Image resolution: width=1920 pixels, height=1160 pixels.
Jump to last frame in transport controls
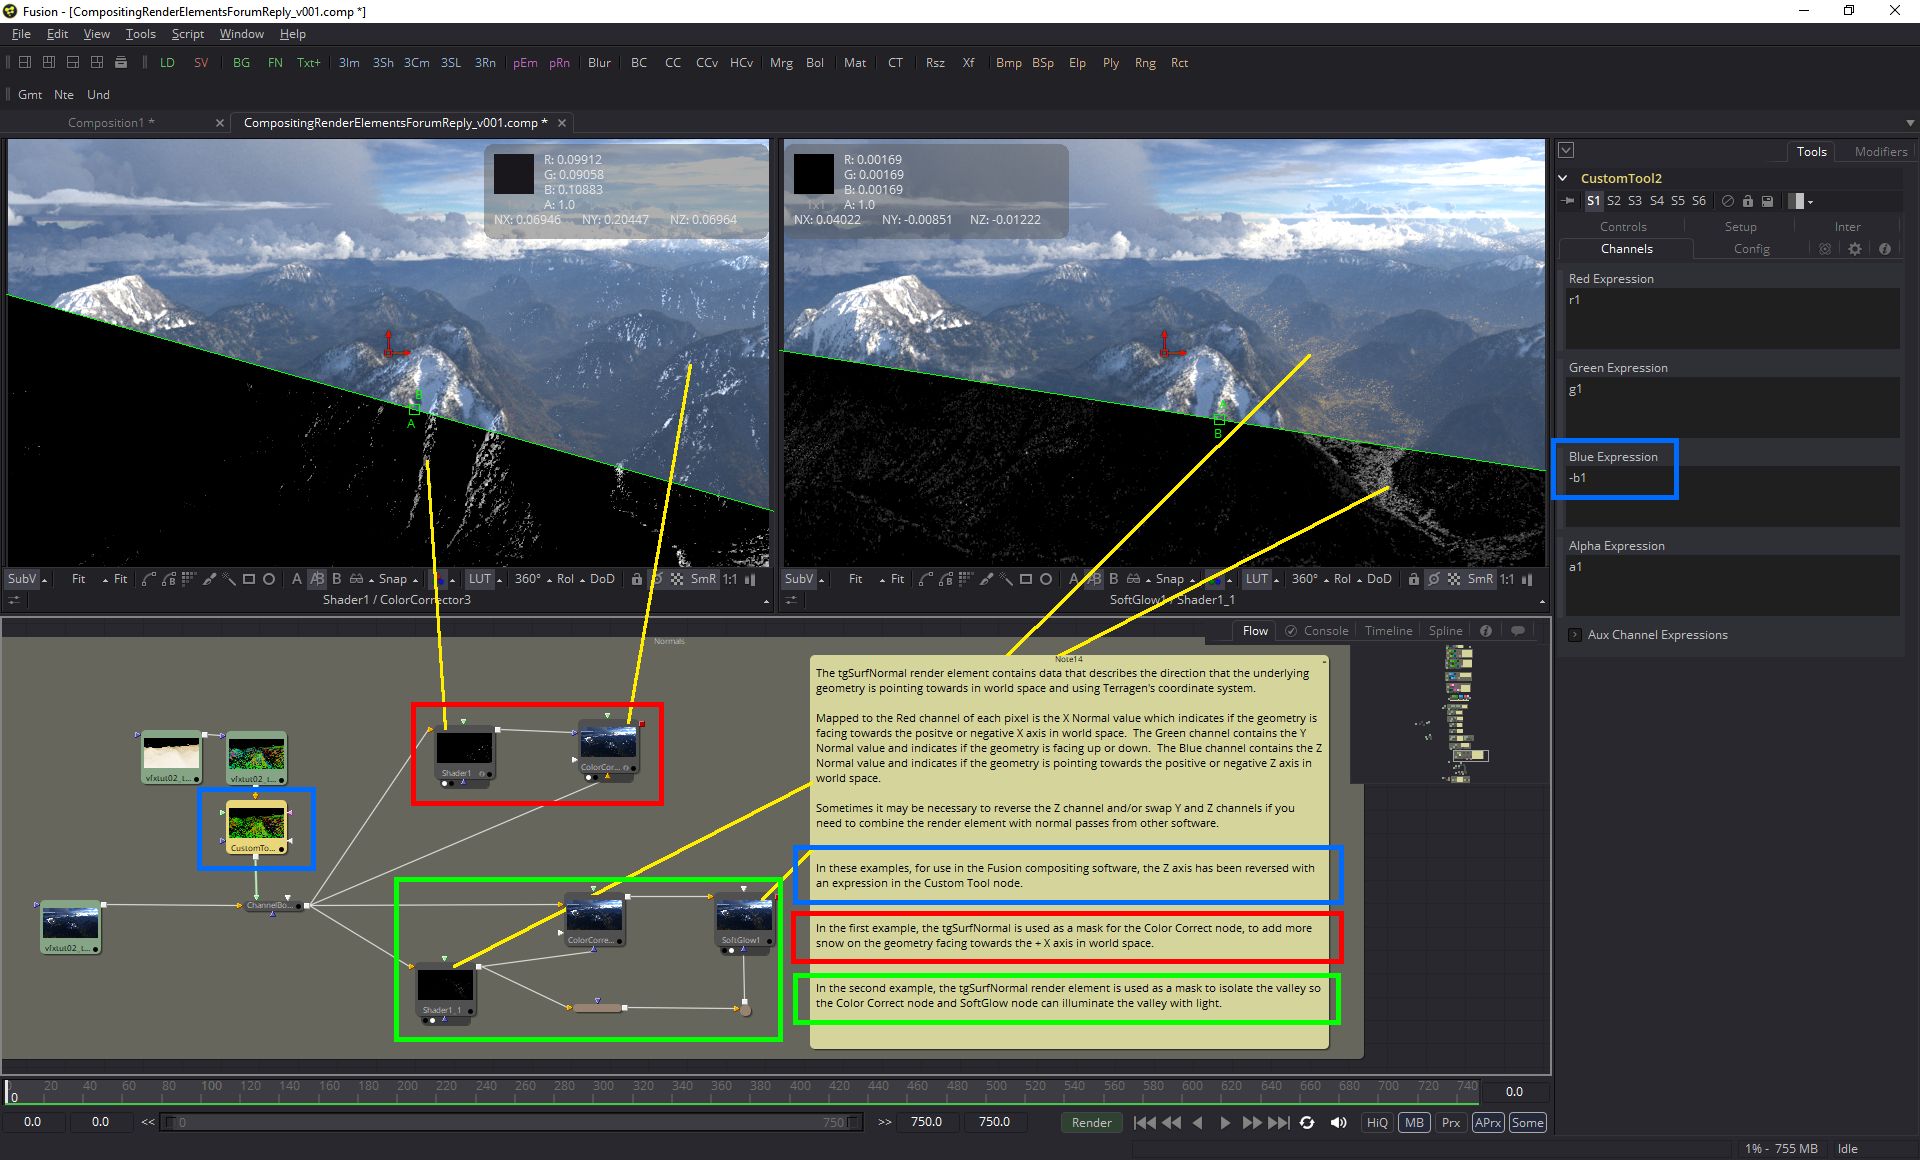[x=1279, y=1123]
